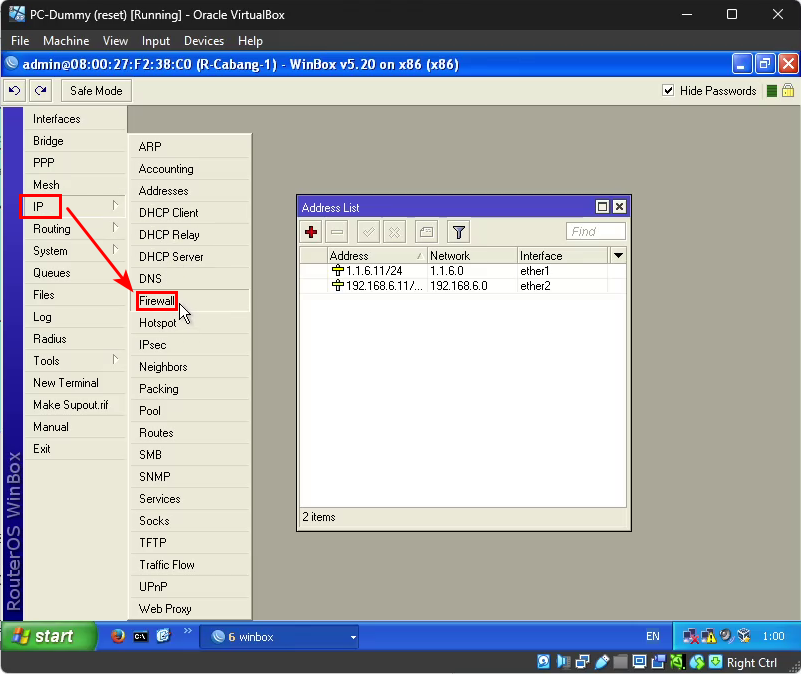801x674 pixels.
Task: Select Addresses in the IP submenu
Action: (190, 191)
